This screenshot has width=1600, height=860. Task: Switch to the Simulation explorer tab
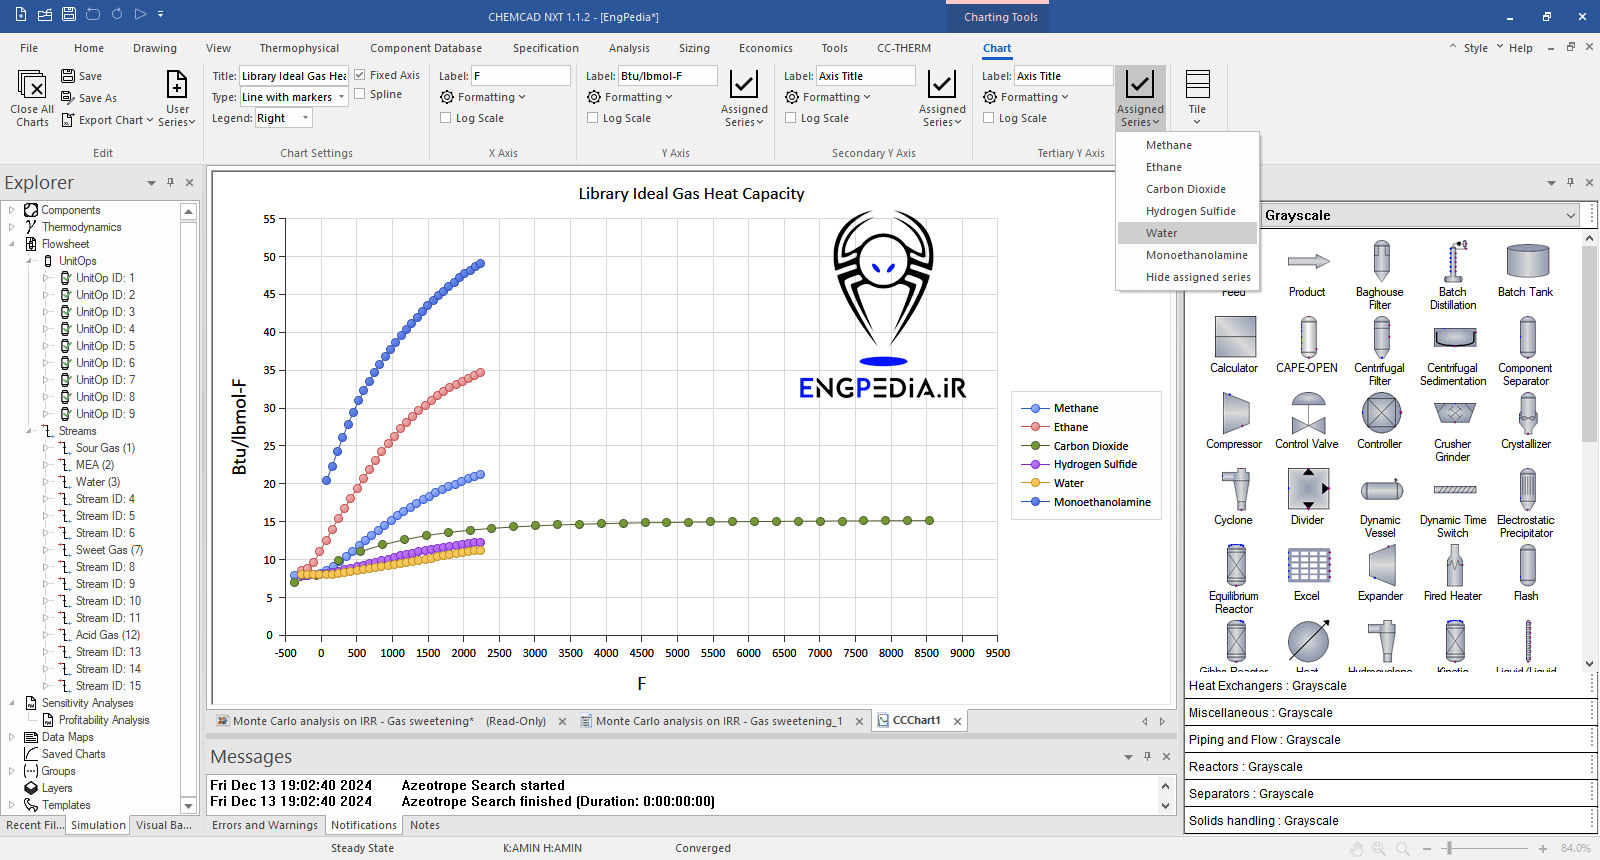tap(99, 825)
